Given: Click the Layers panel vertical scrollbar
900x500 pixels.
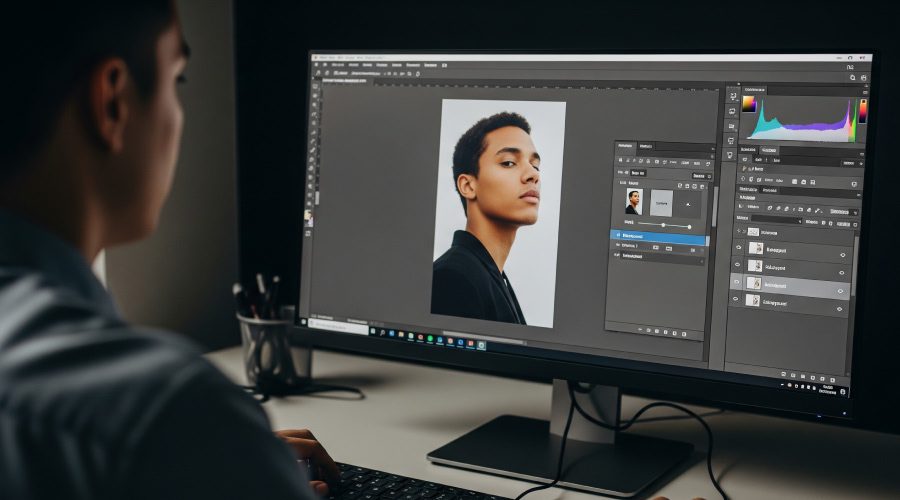Looking at the screenshot, I should [854, 267].
